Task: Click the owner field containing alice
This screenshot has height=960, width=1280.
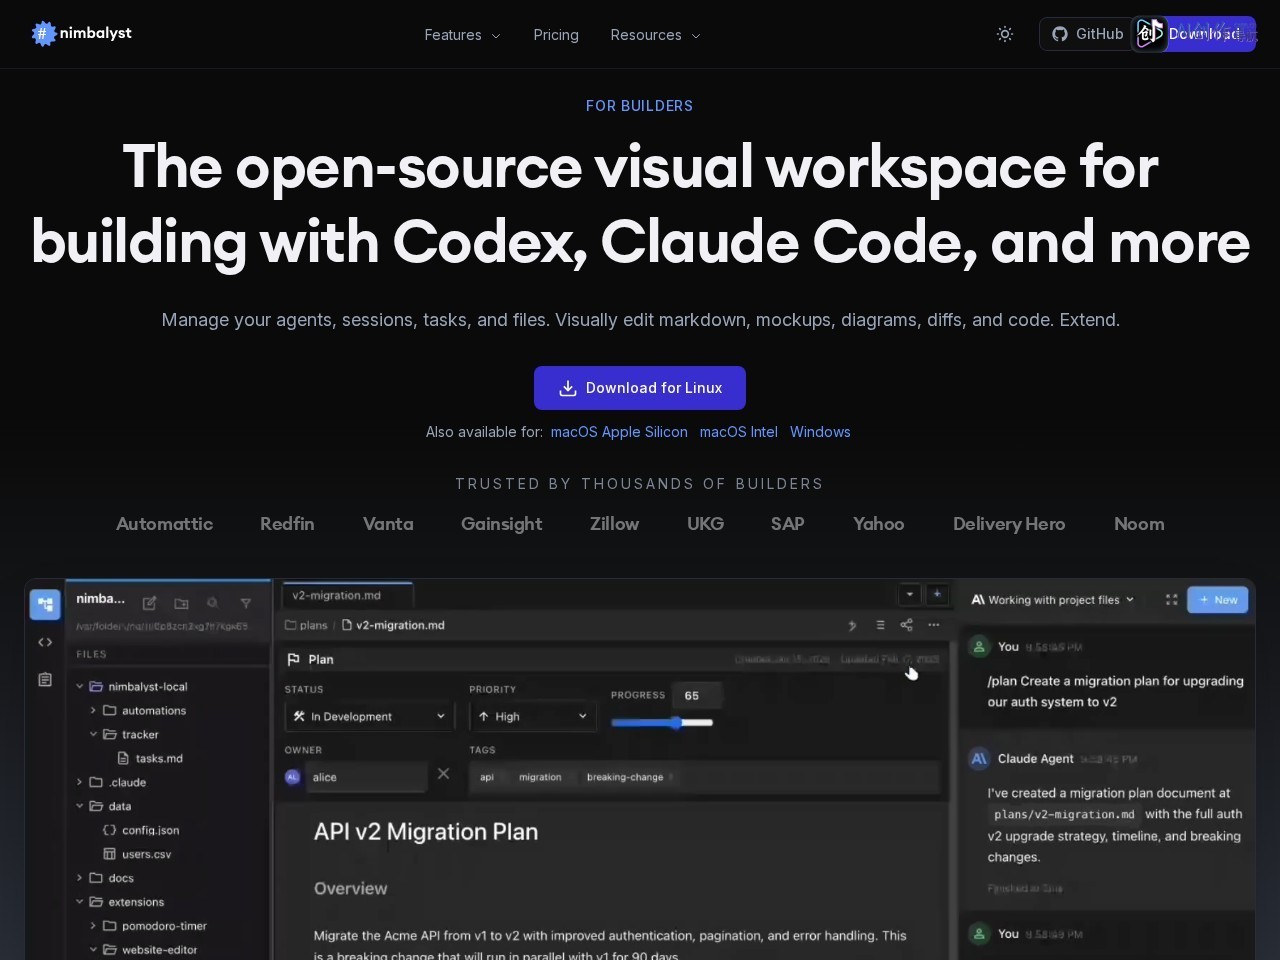Action: [x=366, y=778]
